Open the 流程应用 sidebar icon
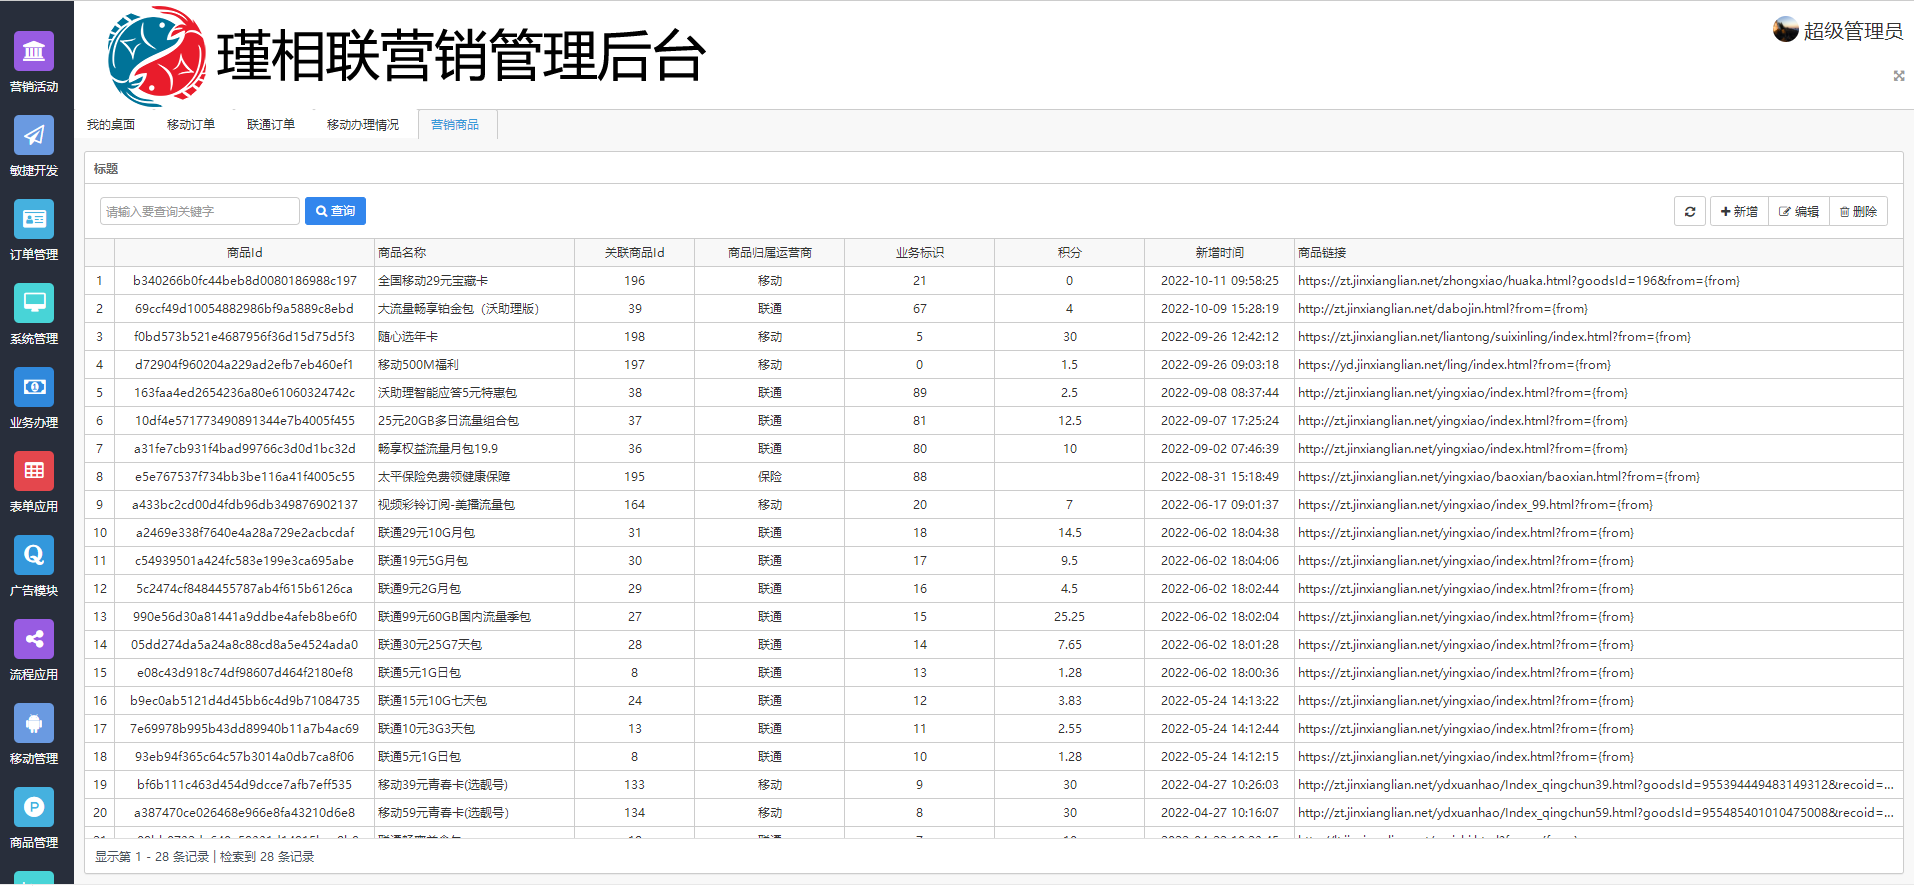The height and width of the screenshot is (886, 1914). [x=34, y=639]
